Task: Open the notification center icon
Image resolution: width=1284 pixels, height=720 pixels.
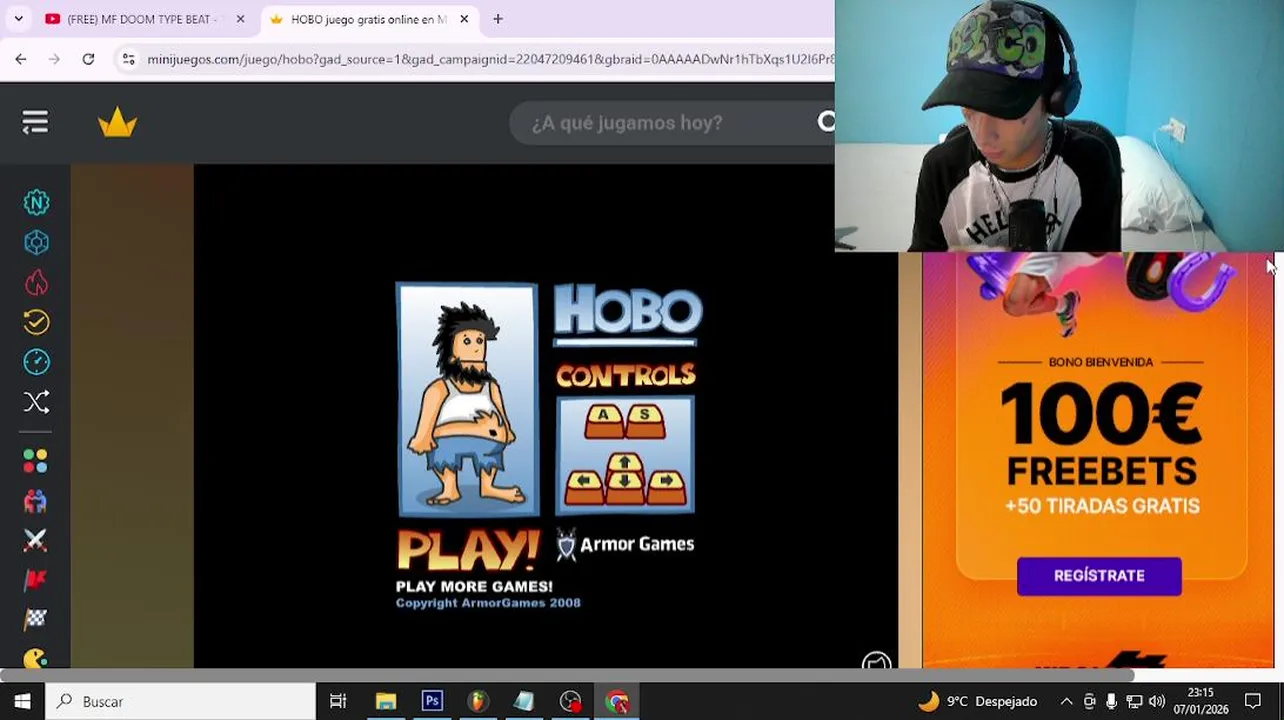Action: [1253, 701]
